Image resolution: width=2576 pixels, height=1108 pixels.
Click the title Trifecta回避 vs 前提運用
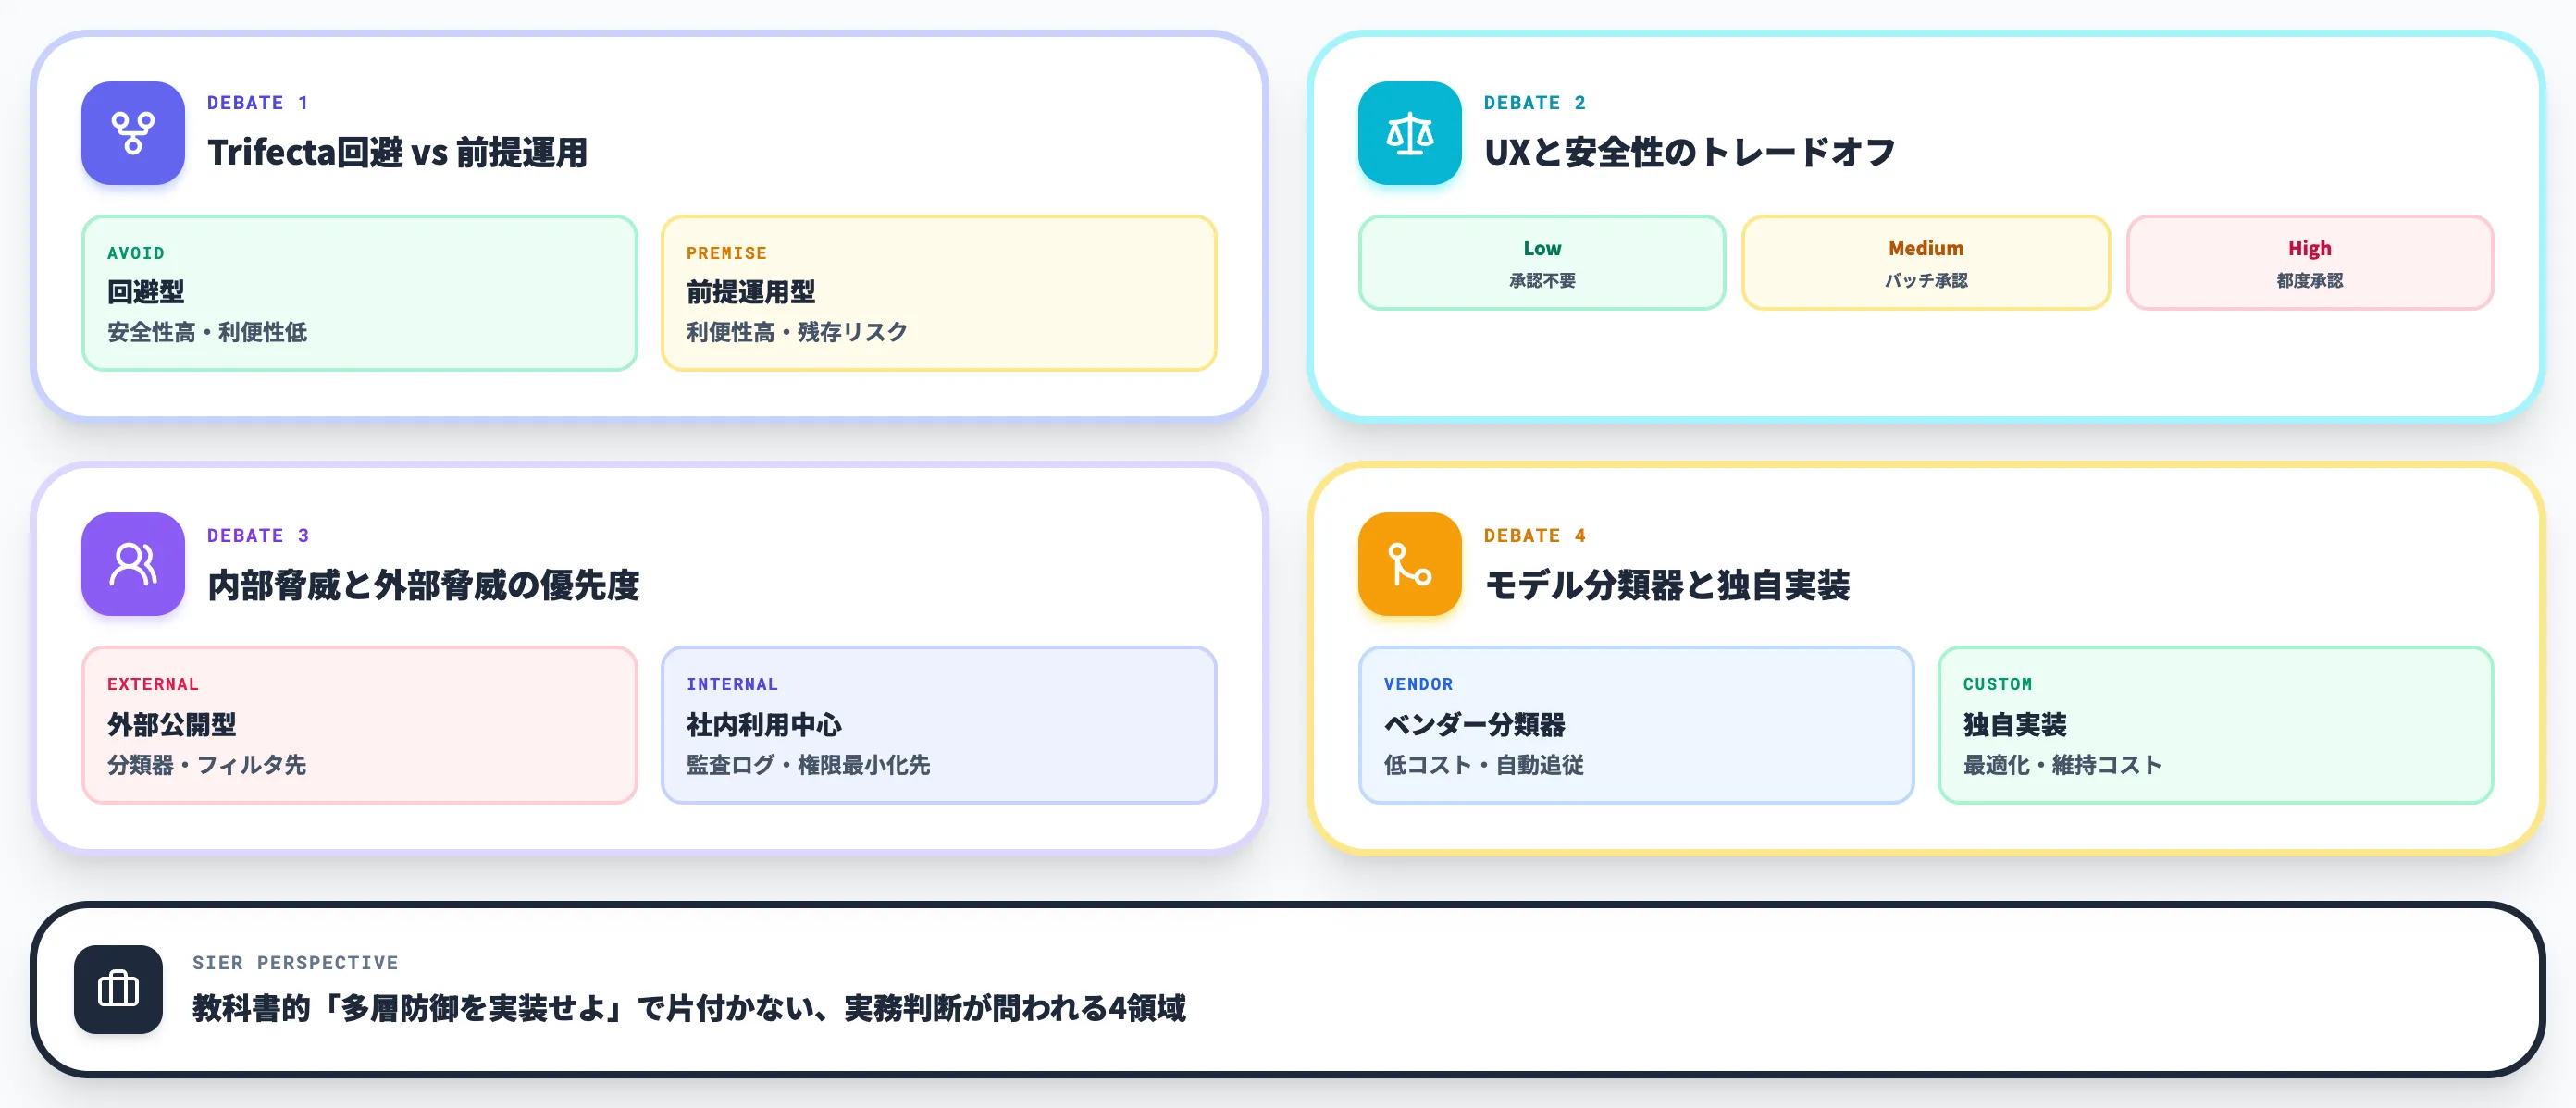point(397,152)
